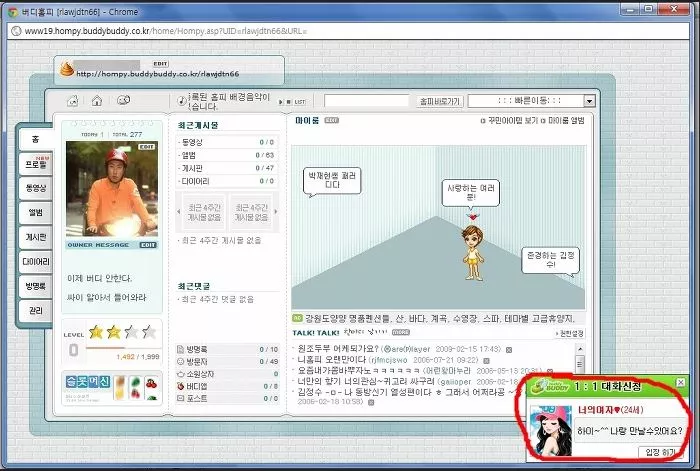This screenshot has height=471, width=700.
Task: Click the 앨범 row in recent posts
Action: [227, 155]
